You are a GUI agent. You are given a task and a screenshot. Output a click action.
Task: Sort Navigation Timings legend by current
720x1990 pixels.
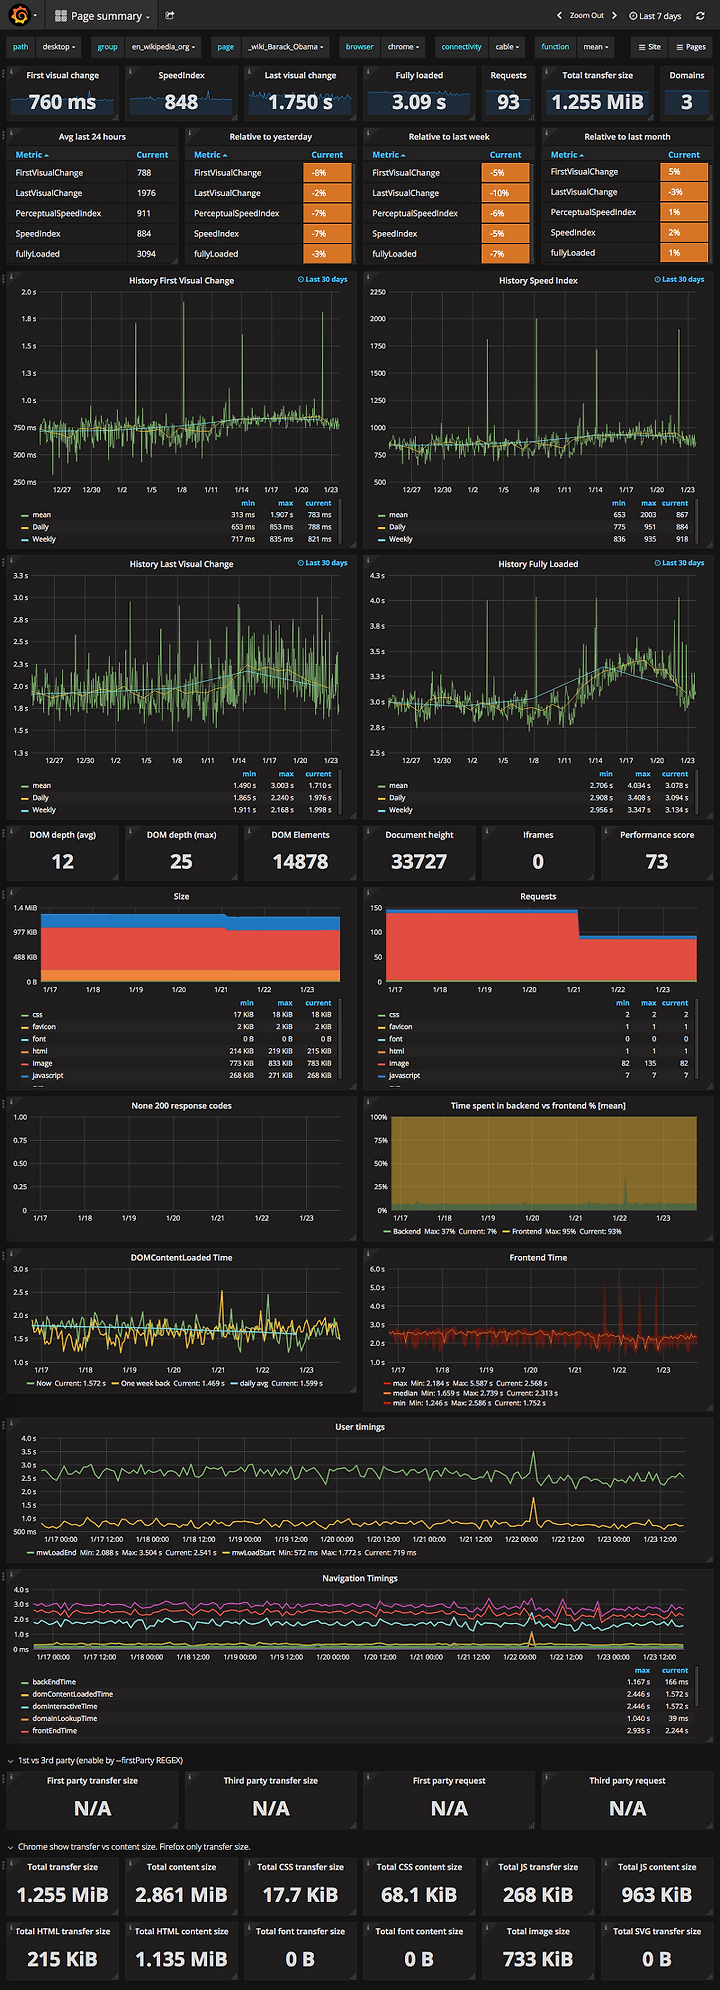[675, 1670]
